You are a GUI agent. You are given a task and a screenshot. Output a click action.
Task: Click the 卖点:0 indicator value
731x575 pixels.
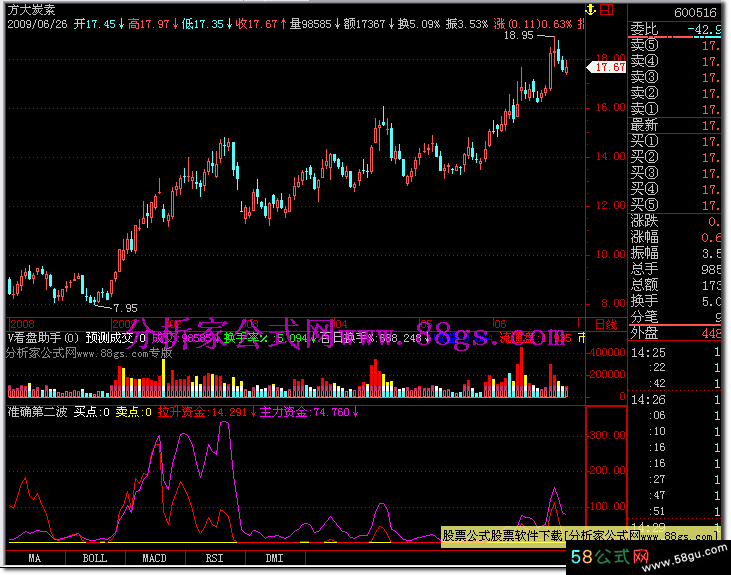(134, 412)
